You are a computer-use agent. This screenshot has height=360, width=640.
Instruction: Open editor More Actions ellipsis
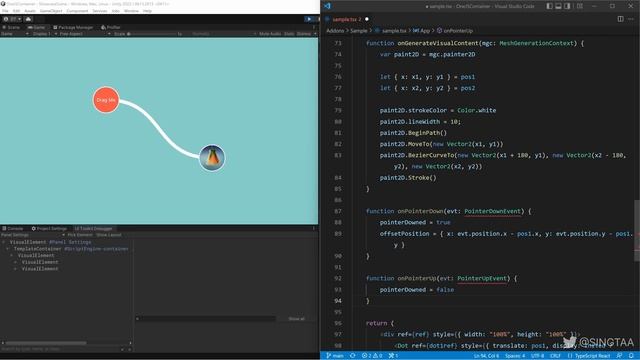click(631, 19)
